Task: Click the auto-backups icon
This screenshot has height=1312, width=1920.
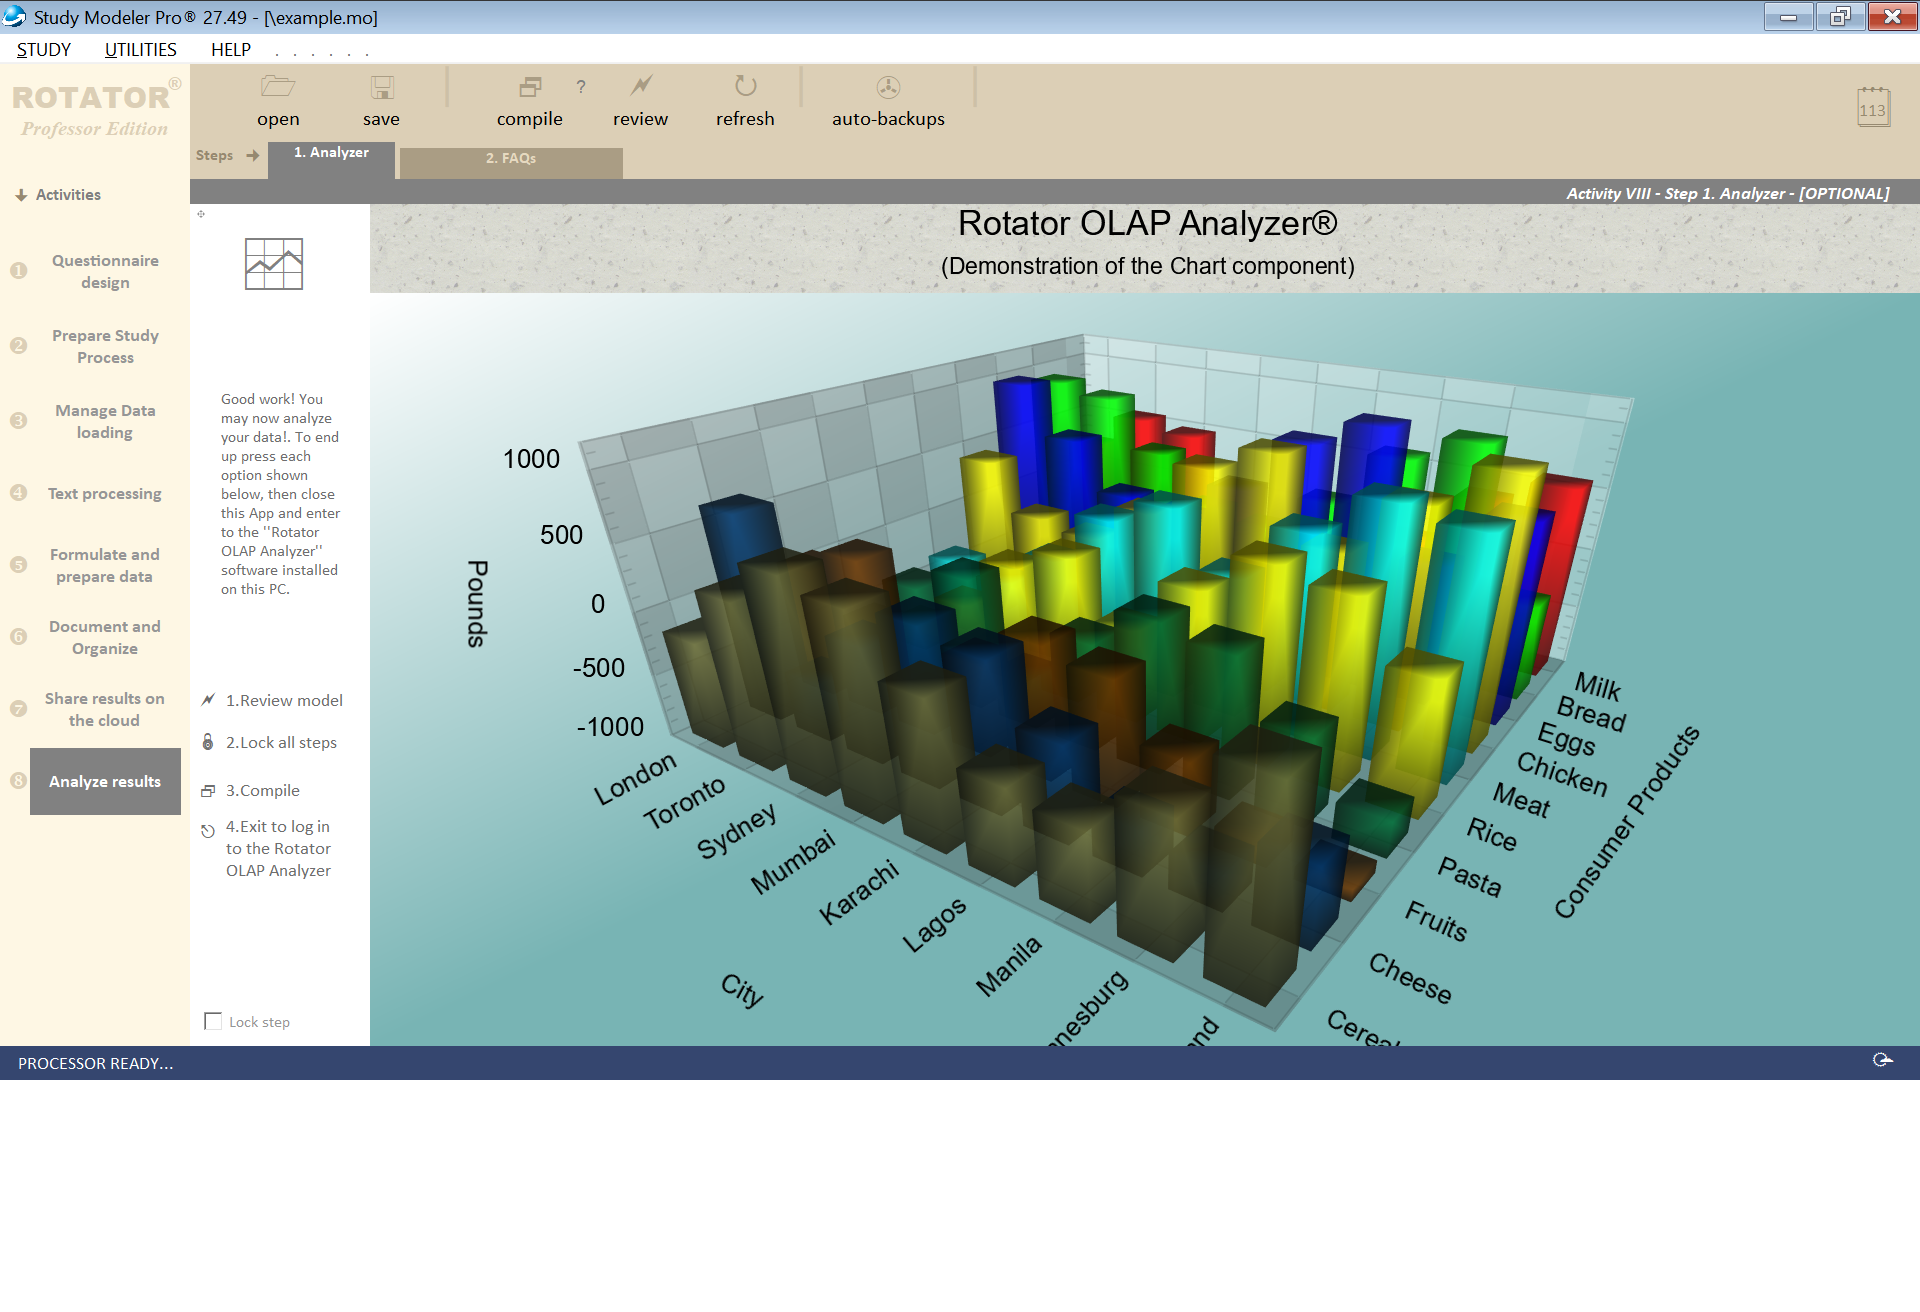Action: click(x=888, y=87)
